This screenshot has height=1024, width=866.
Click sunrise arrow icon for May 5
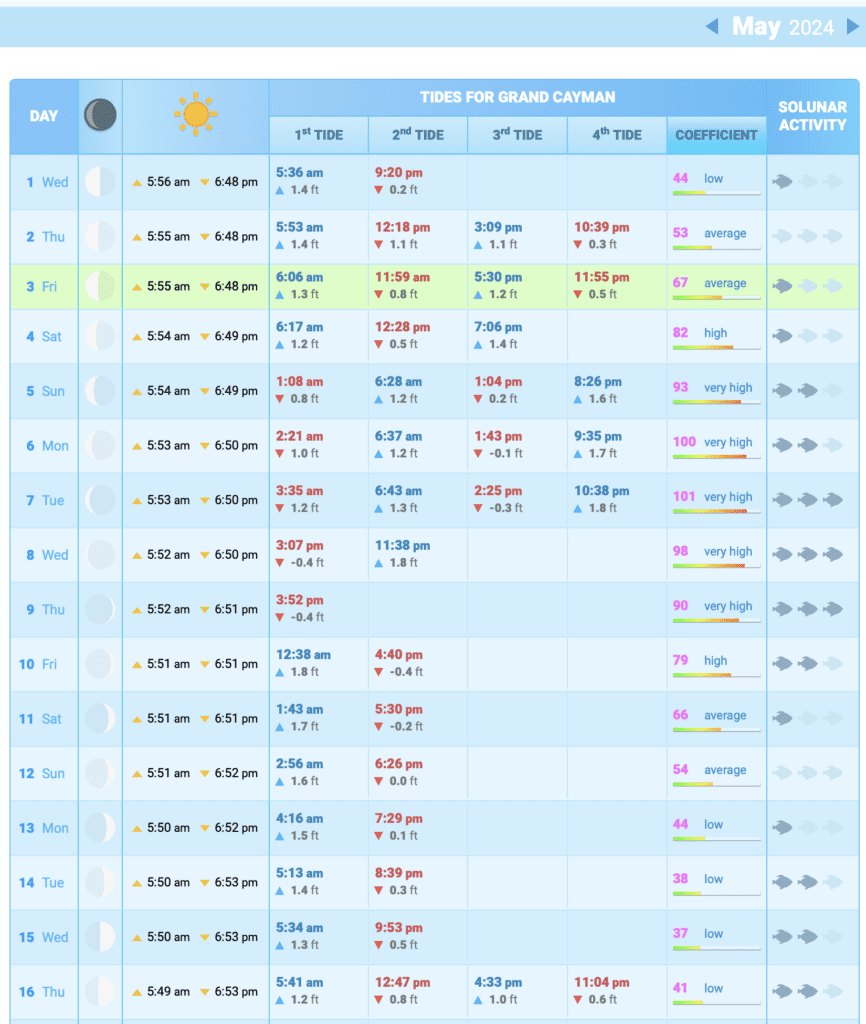click(137, 391)
